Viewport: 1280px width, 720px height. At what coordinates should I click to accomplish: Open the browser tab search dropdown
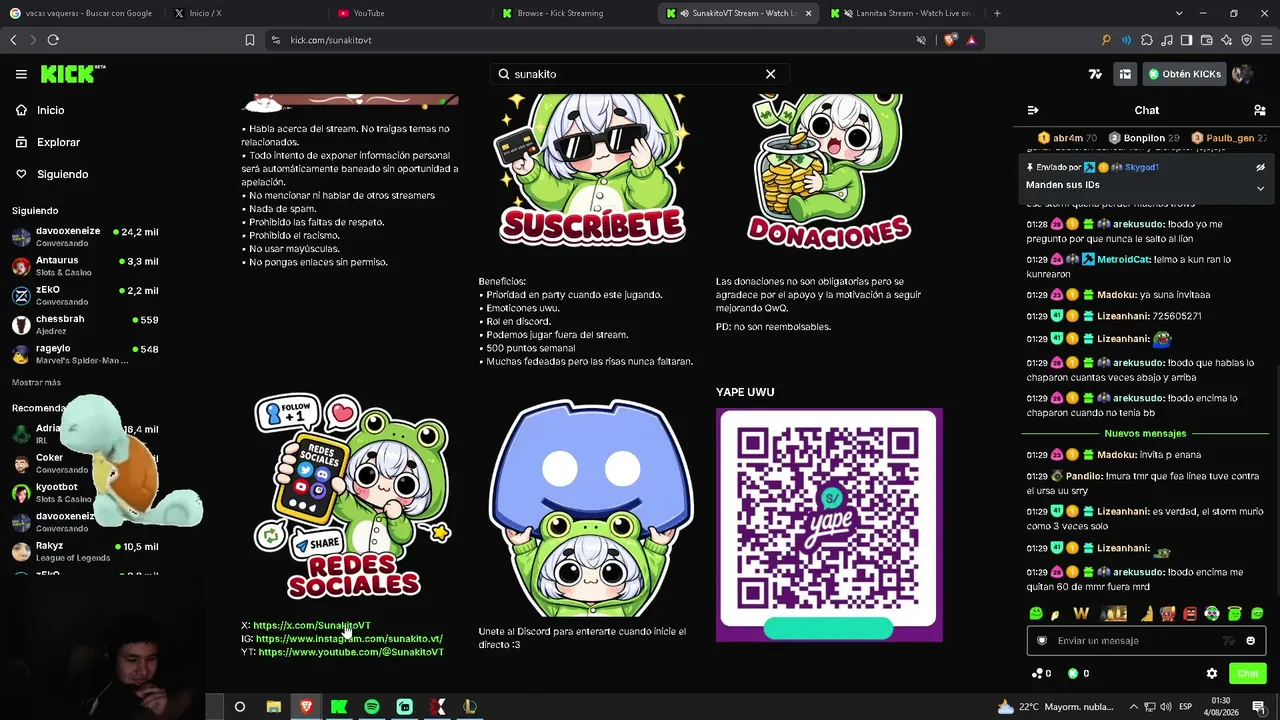[1179, 13]
